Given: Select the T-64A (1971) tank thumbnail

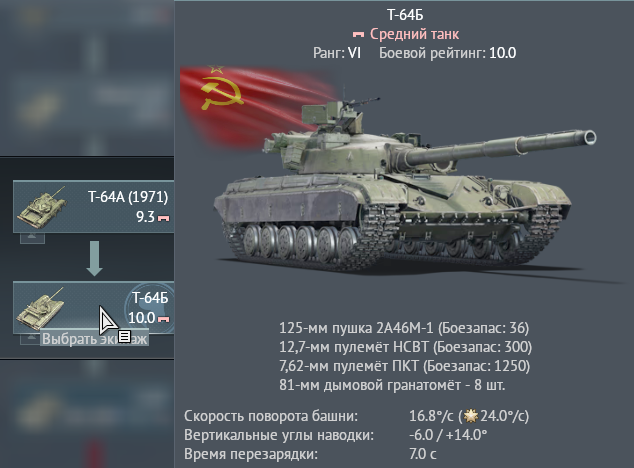Looking at the screenshot, I should coord(42,207).
